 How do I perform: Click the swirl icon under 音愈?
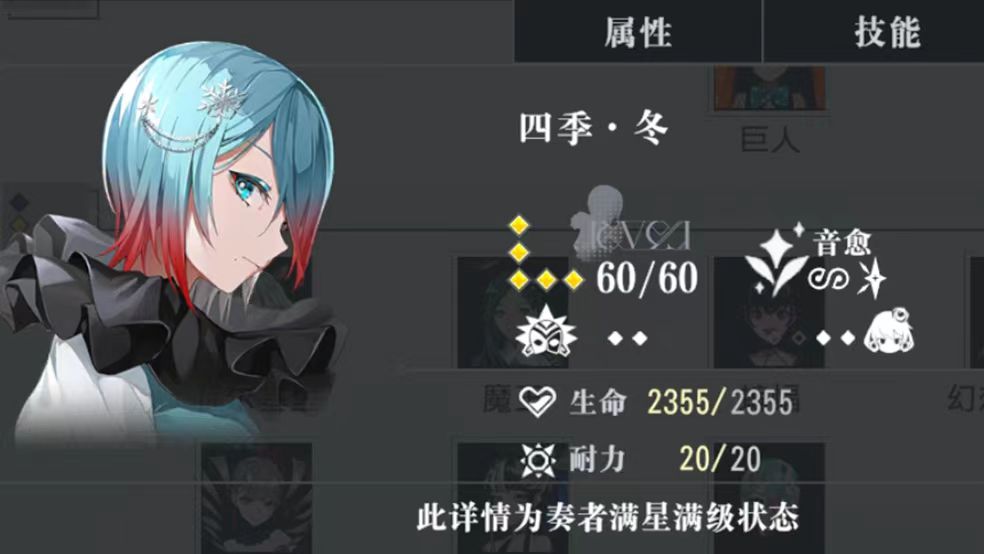pyautogui.click(x=828, y=279)
